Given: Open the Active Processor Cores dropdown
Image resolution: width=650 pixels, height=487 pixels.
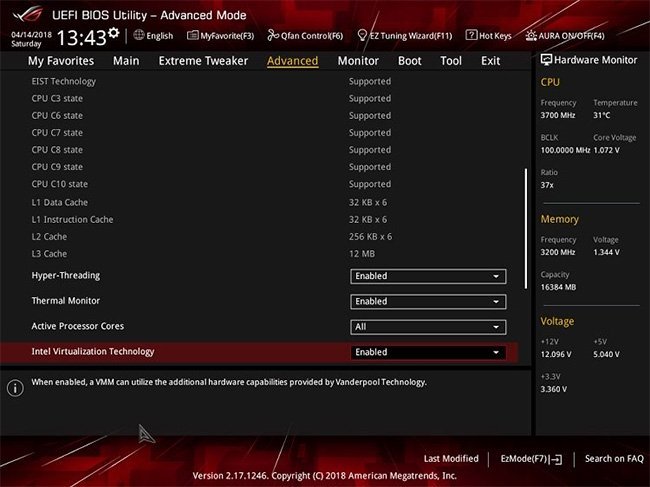Looking at the screenshot, I should 428,327.
